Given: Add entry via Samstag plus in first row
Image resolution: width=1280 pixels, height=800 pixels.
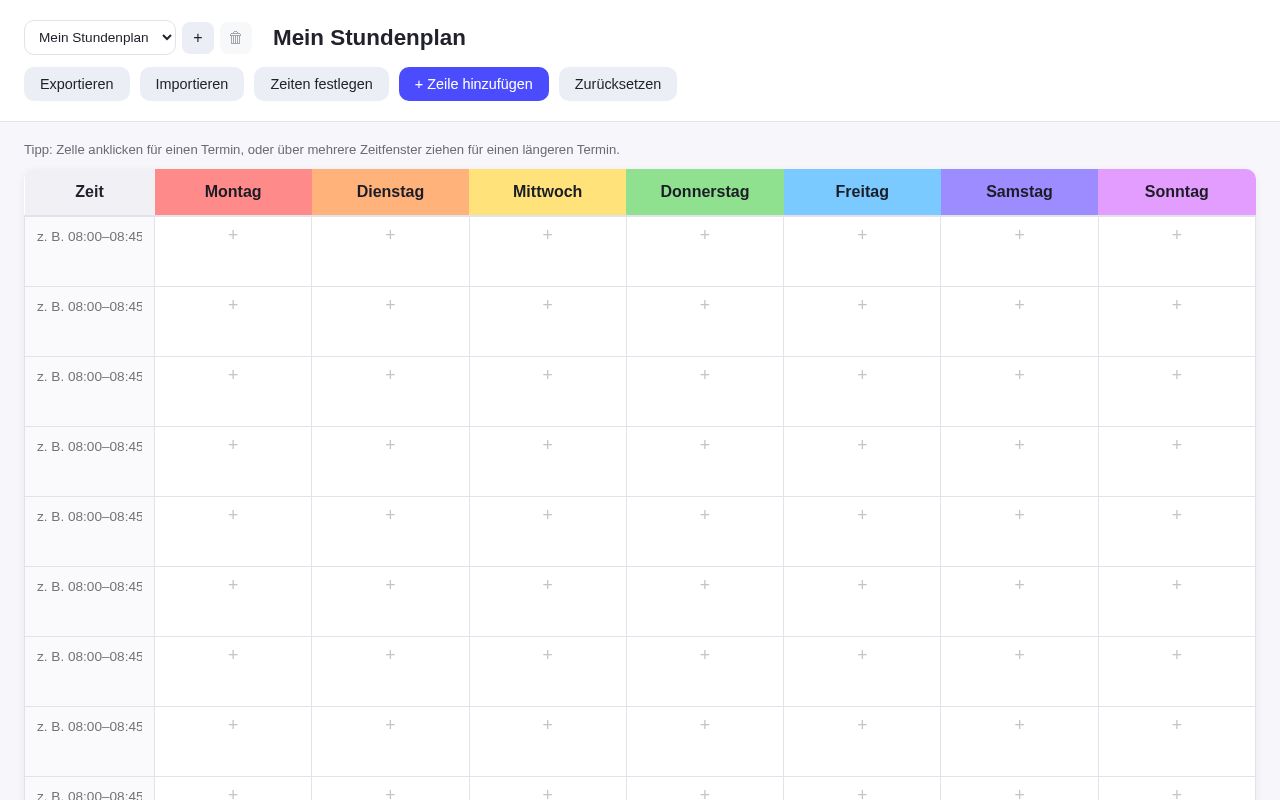Looking at the screenshot, I should (1020, 235).
